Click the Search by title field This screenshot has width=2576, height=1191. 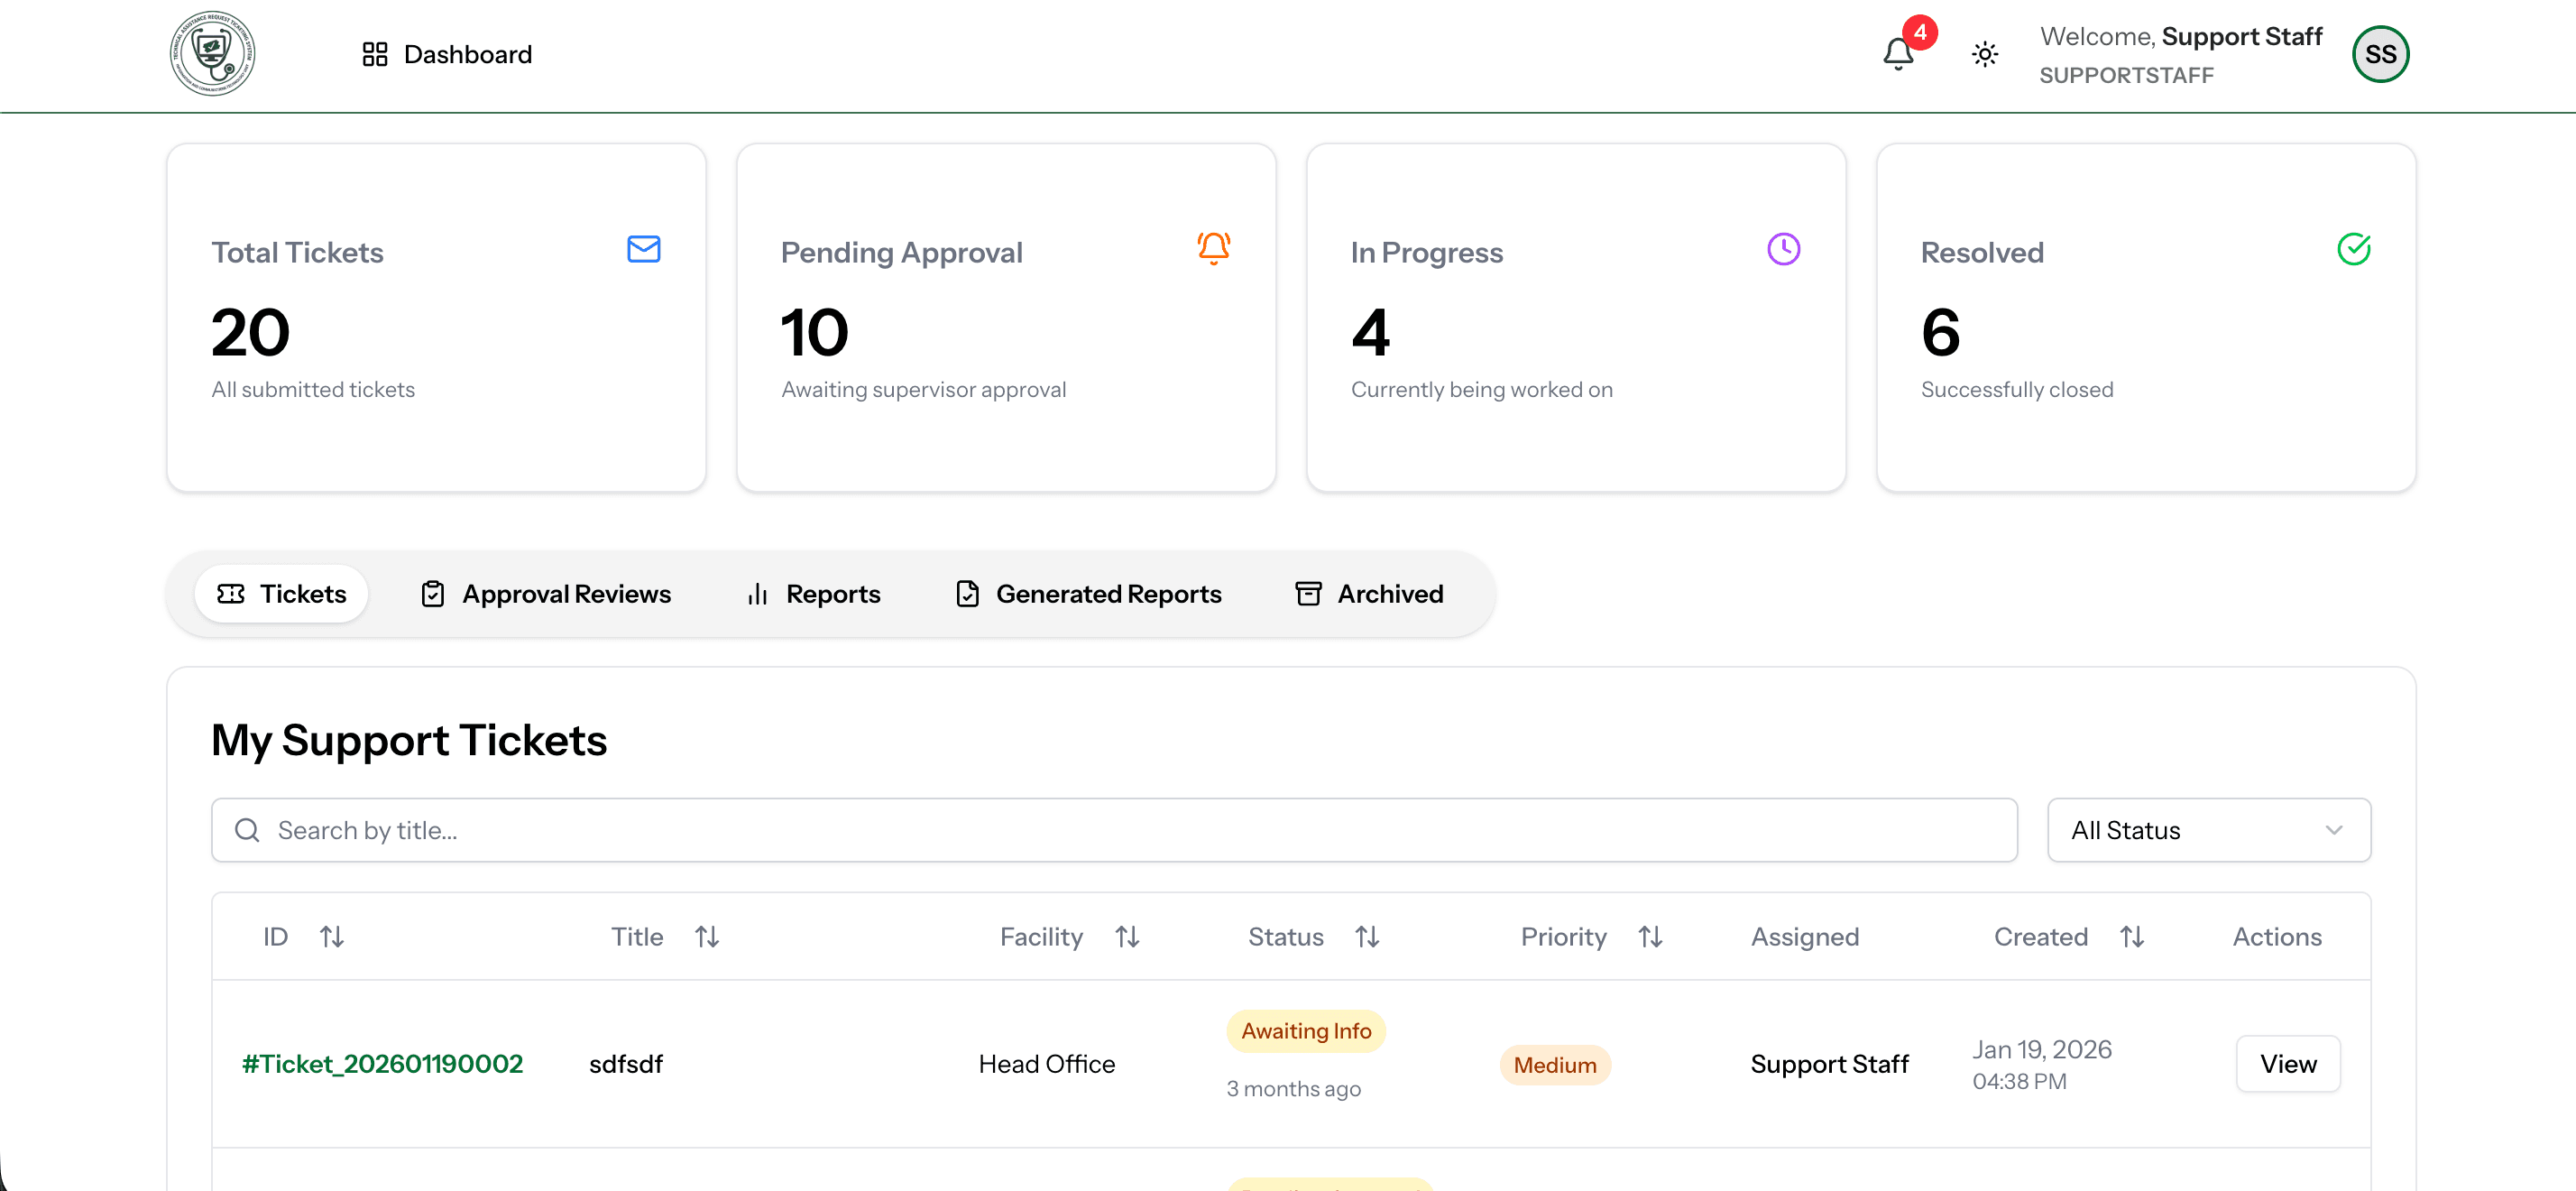pos(1114,830)
